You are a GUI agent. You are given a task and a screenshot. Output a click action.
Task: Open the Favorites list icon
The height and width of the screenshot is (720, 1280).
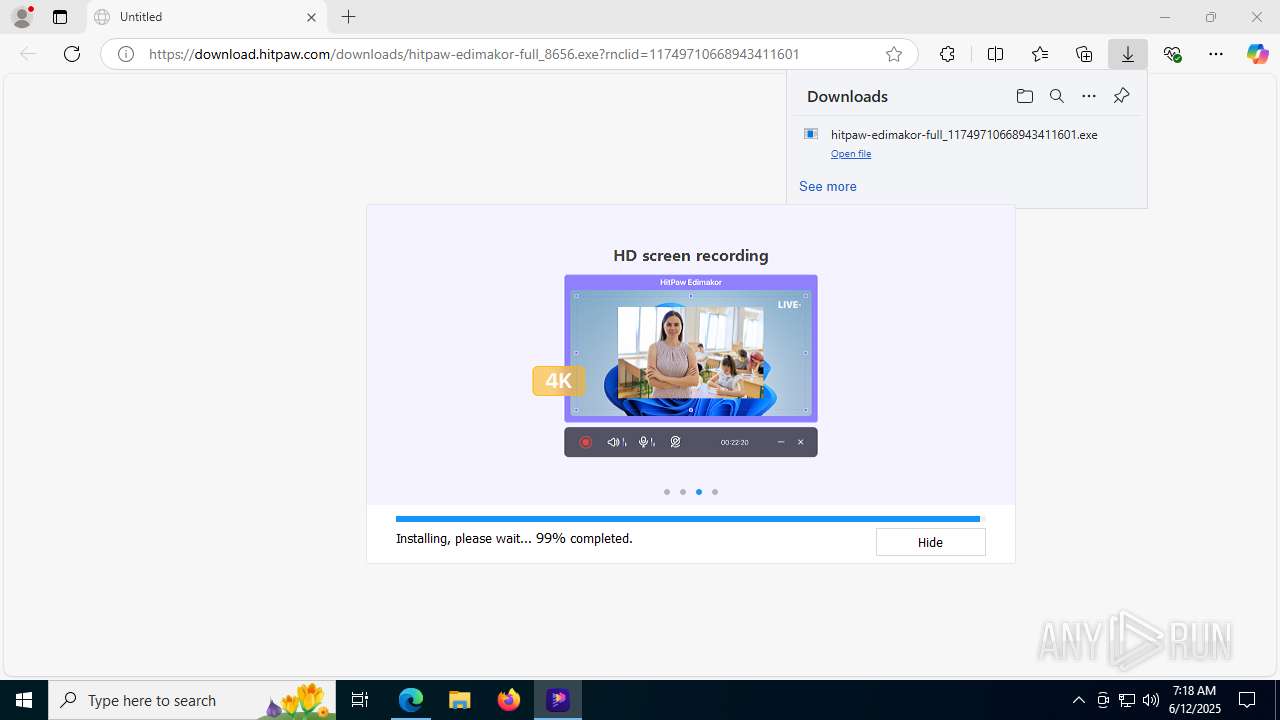[1040, 54]
